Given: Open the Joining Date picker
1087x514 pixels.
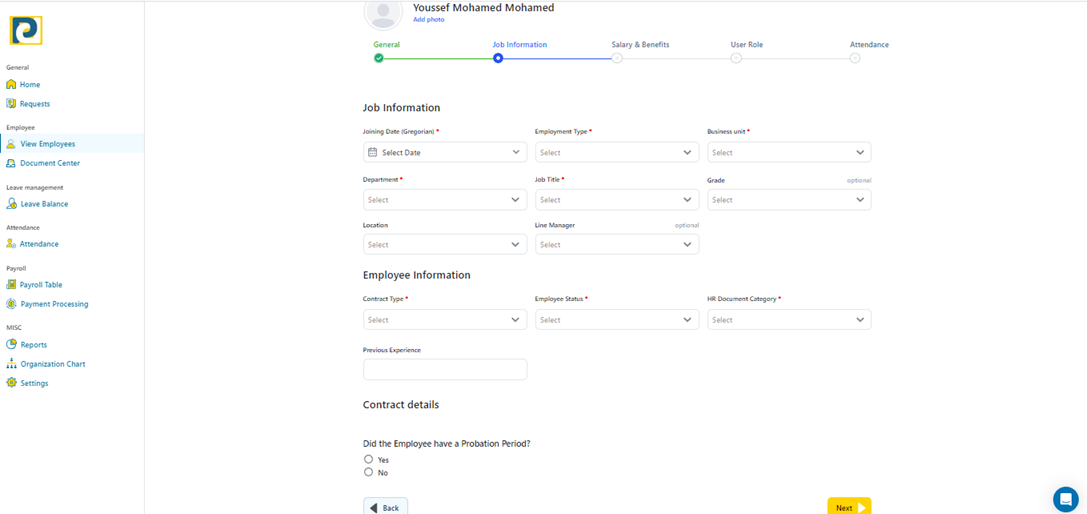Looking at the screenshot, I should click(x=444, y=153).
